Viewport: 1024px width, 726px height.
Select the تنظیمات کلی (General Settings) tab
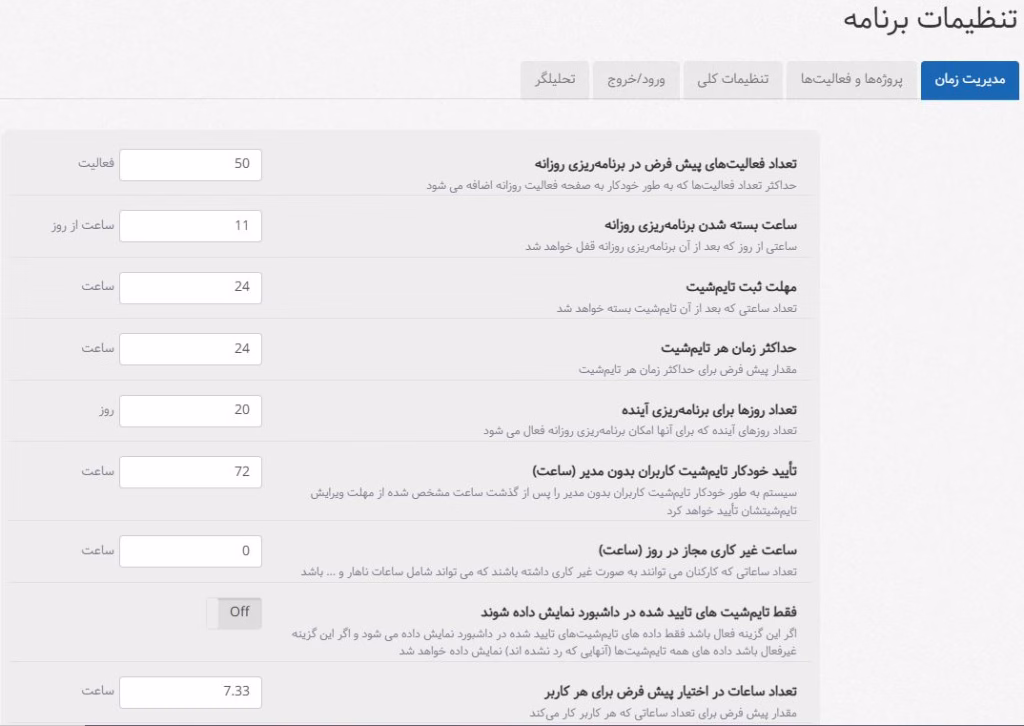pos(731,80)
